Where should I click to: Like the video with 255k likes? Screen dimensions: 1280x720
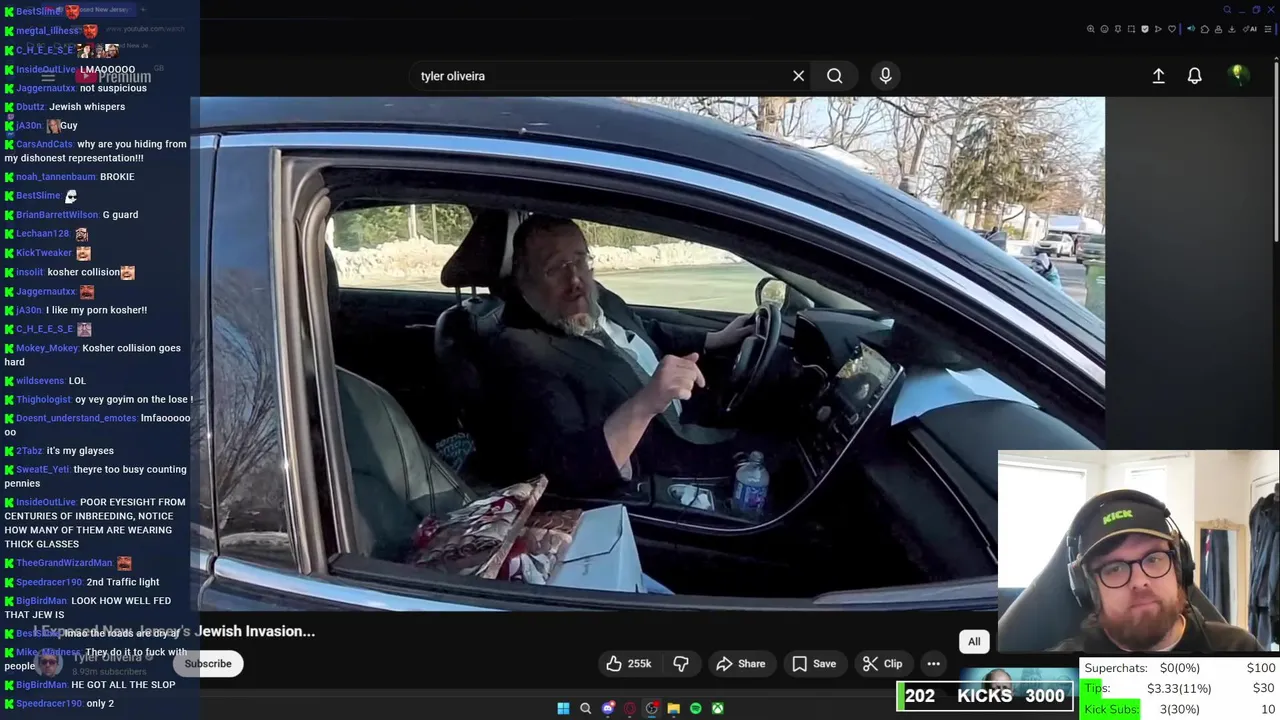(629, 664)
